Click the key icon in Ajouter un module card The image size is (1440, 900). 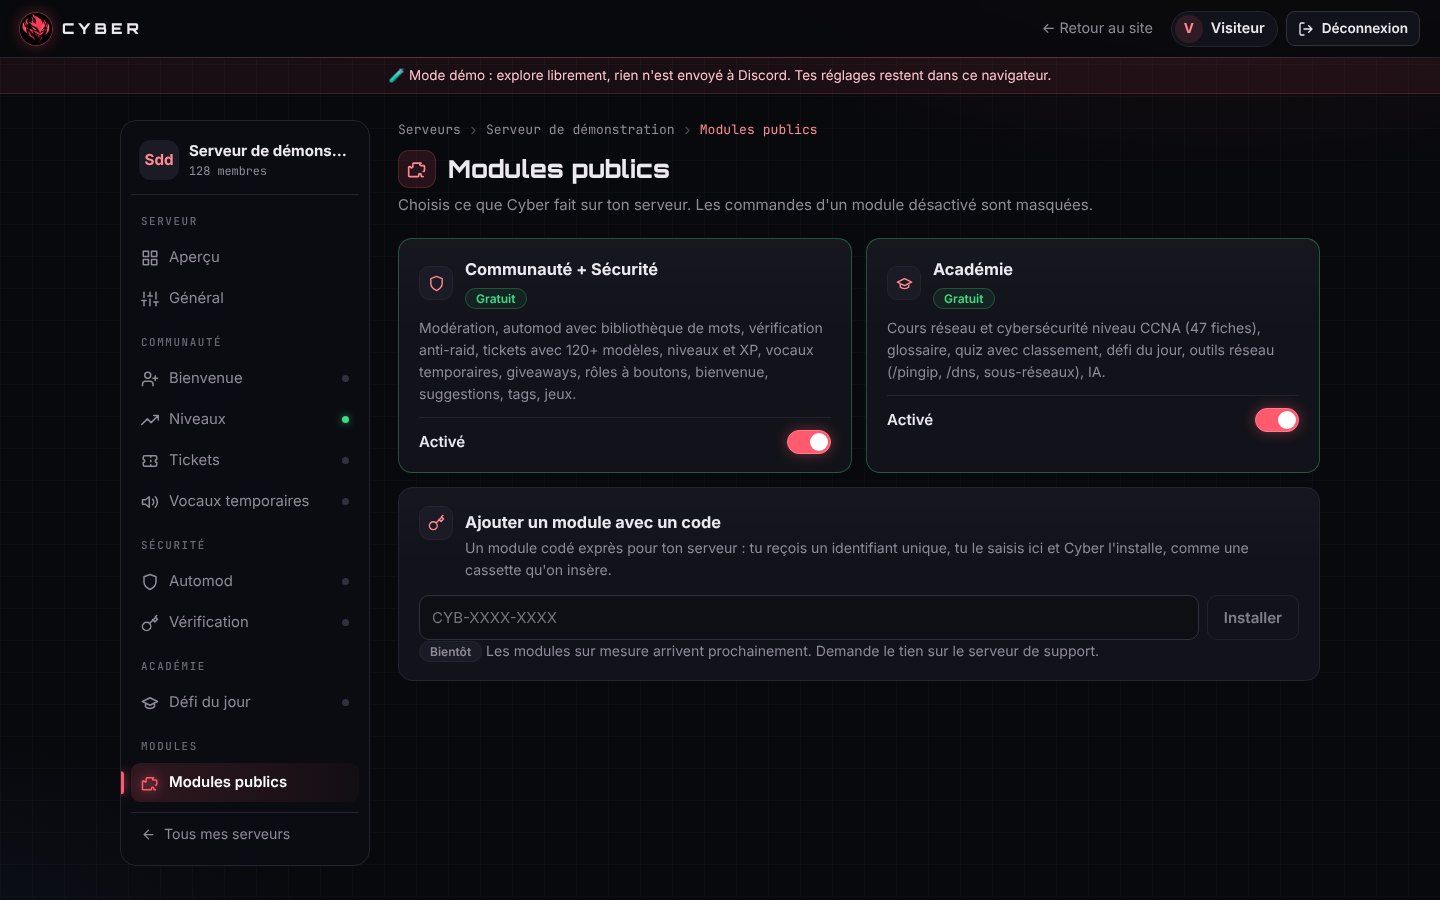pos(436,523)
